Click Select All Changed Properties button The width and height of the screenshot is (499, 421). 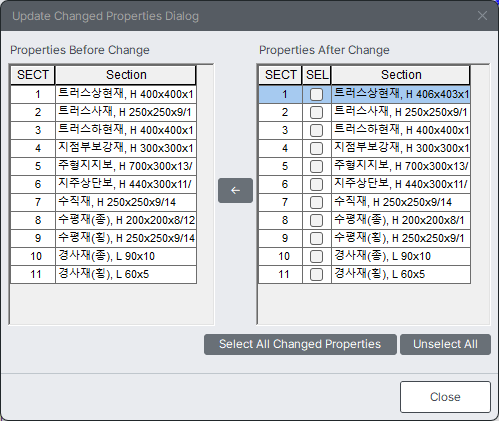[300, 344]
